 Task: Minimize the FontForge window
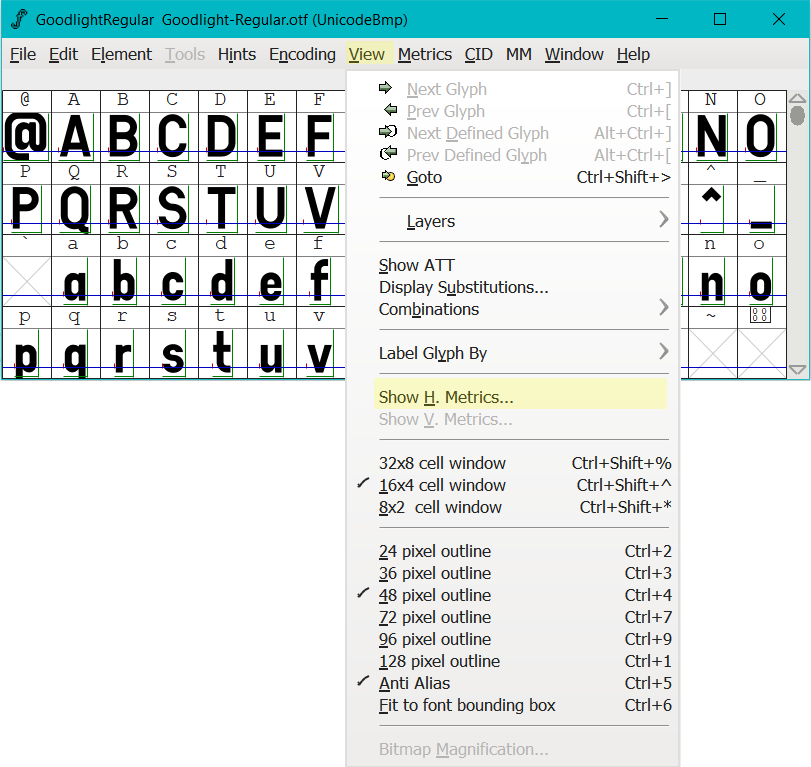(662, 19)
